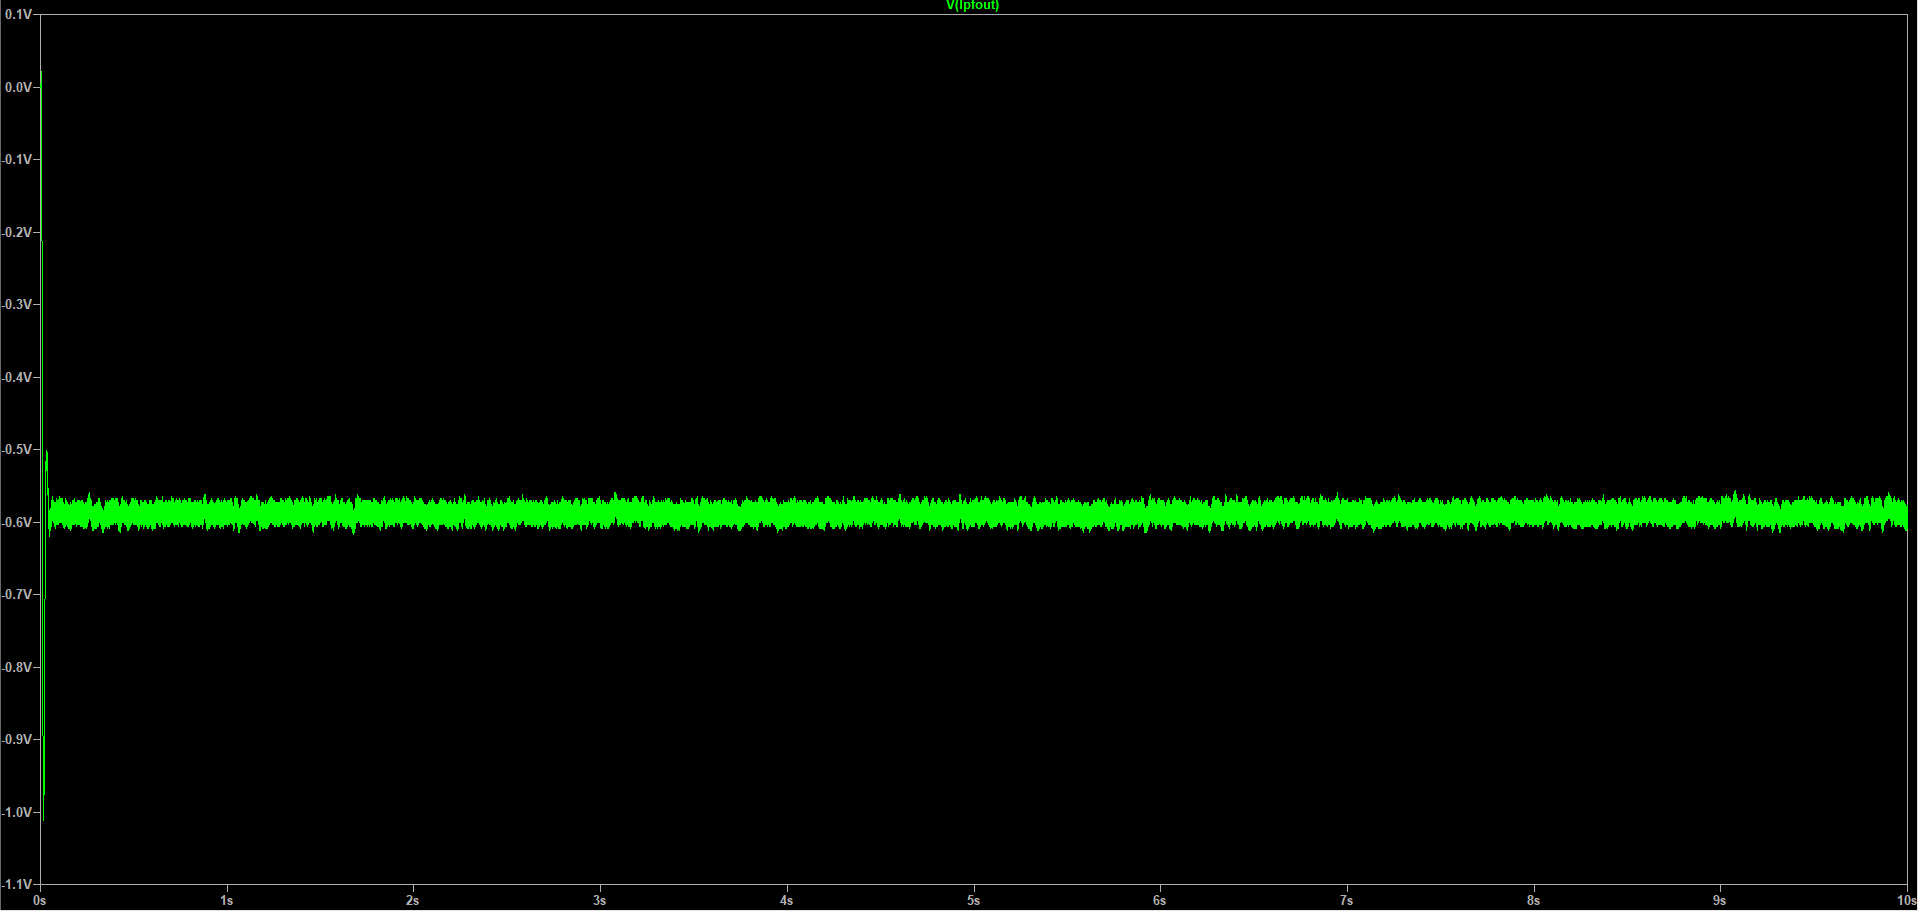Viewport: 1918px width, 911px height.
Task: Select the 5s time axis label
Action: 974,901
